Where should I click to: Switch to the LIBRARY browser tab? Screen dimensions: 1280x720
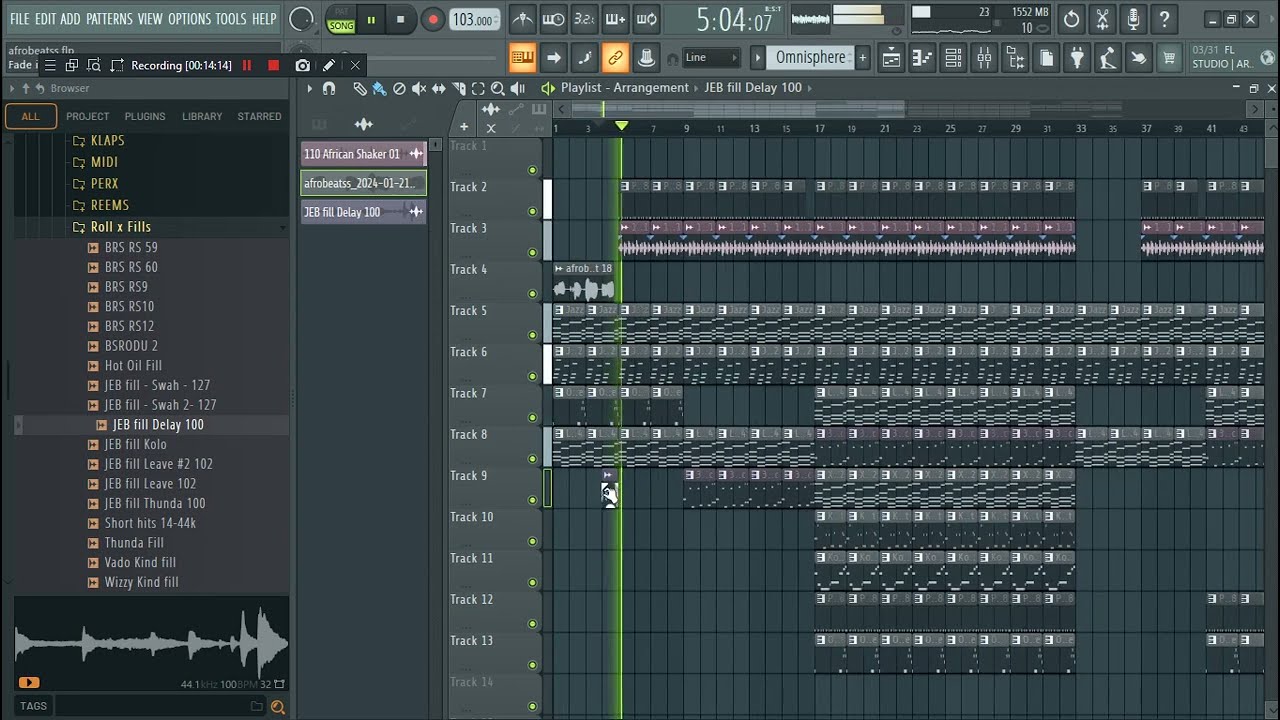[x=202, y=116]
